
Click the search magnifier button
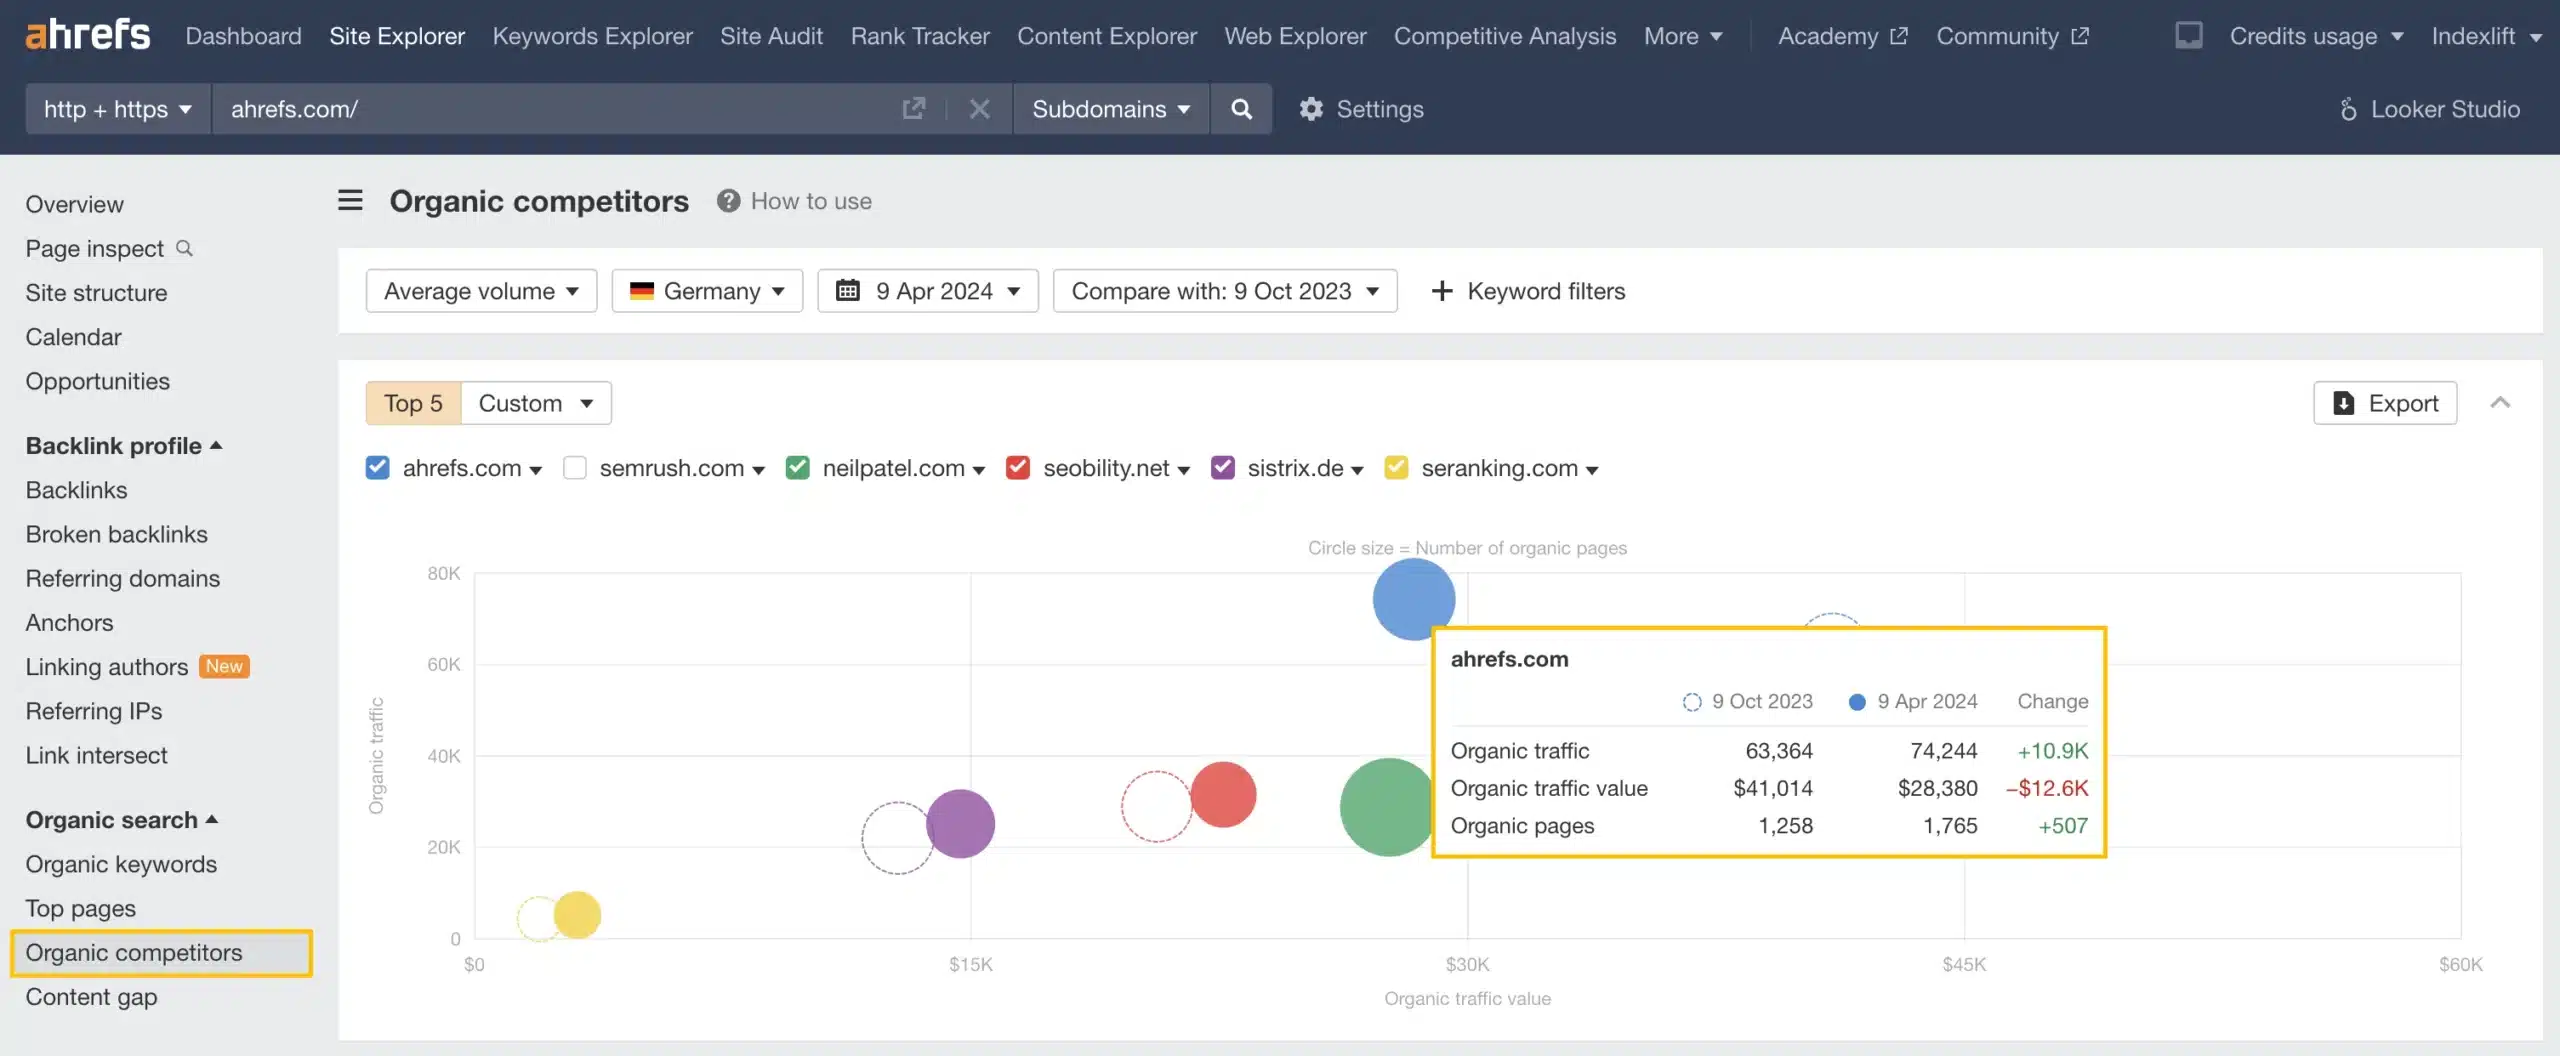[1241, 108]
